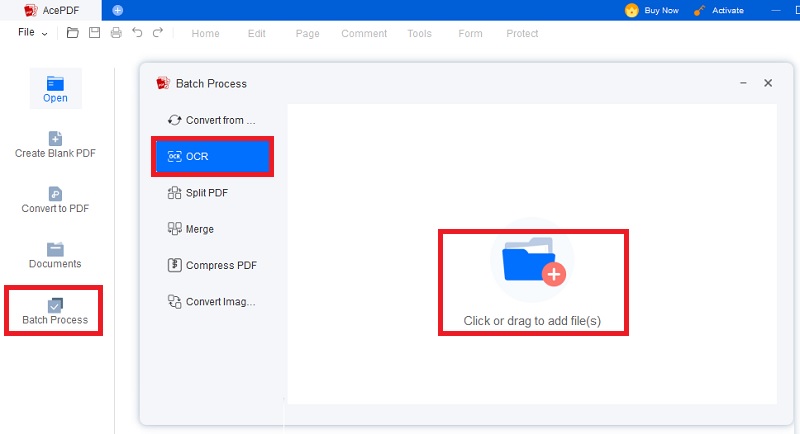Viewport: 800px width, 434px height.
Task: Open Batch Process in the sidebar
Action: coord(55,312)
